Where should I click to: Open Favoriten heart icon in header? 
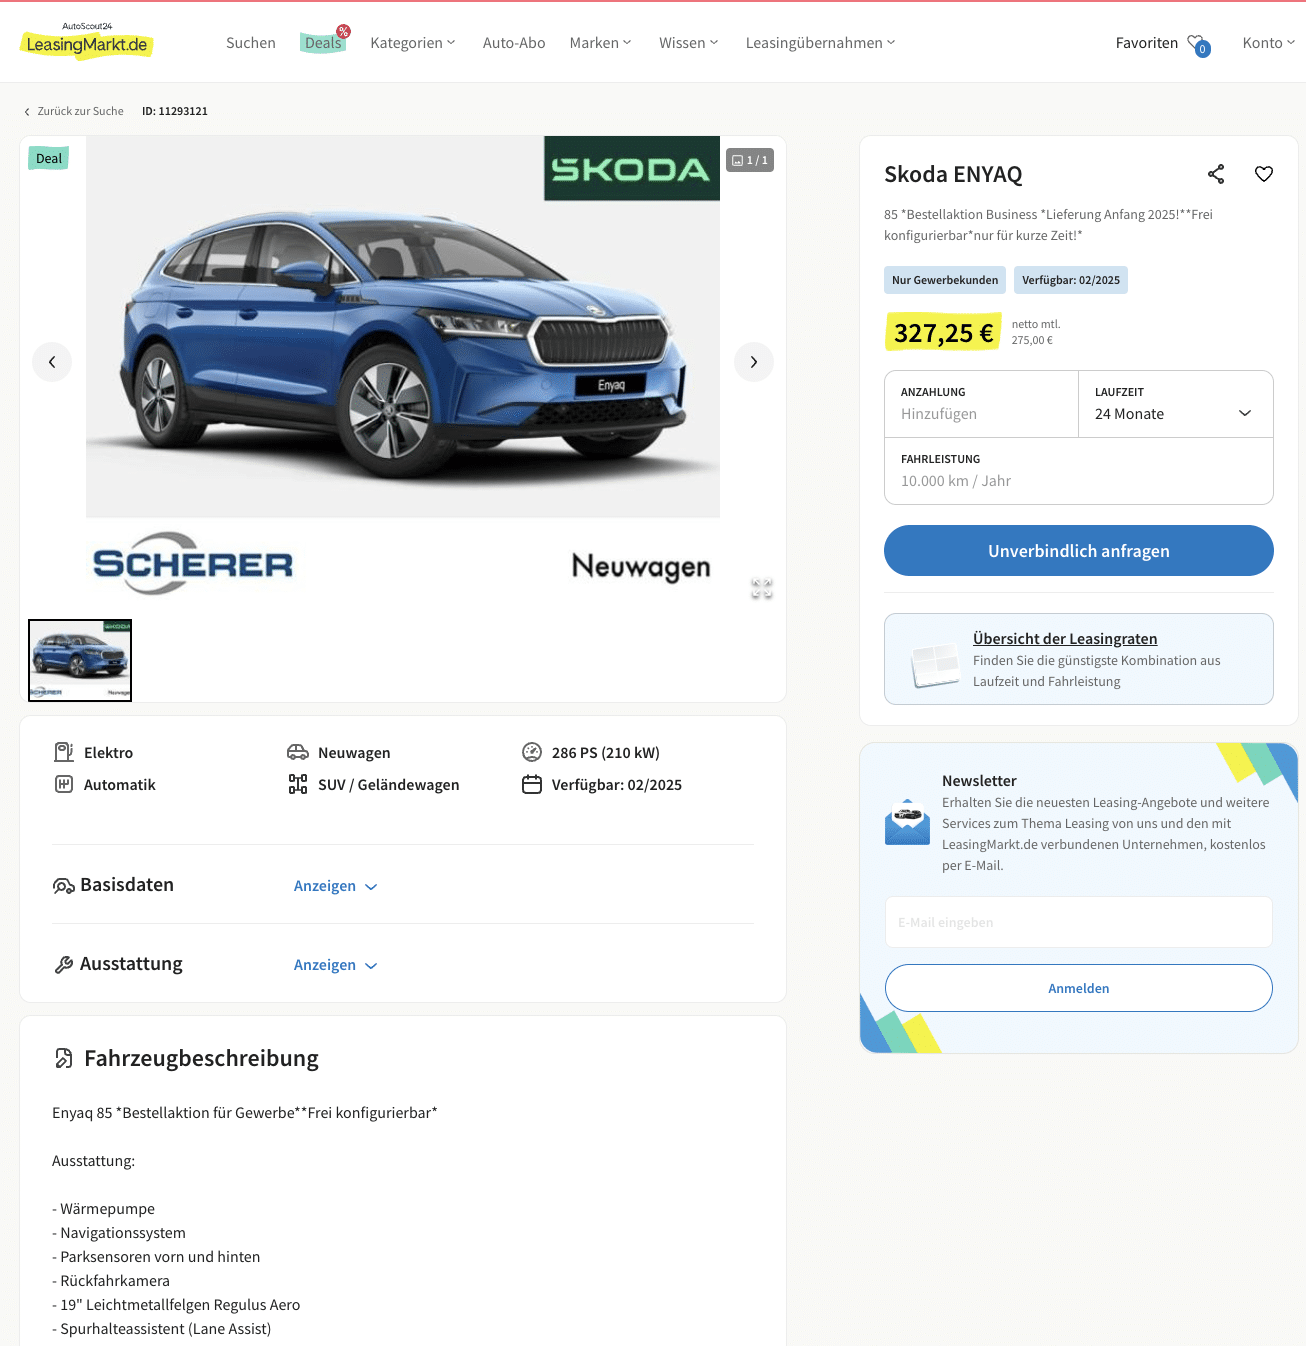(x=1198, y=44)
